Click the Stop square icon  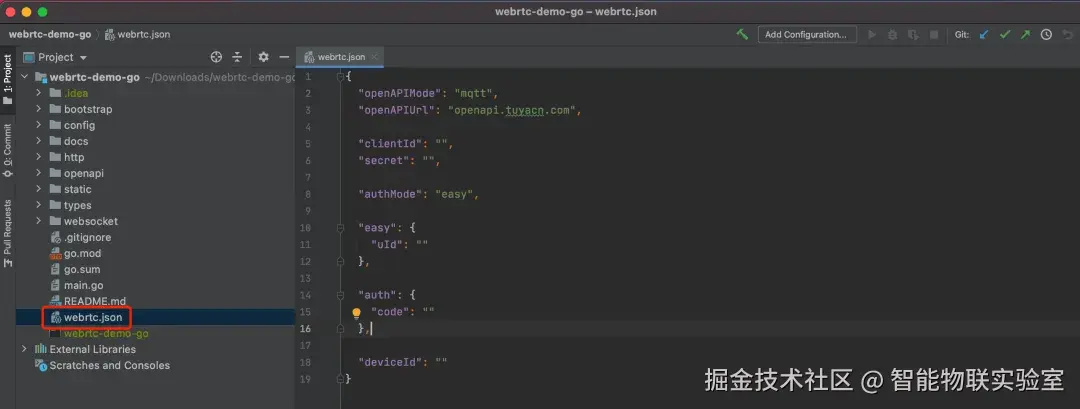point(934,34)
